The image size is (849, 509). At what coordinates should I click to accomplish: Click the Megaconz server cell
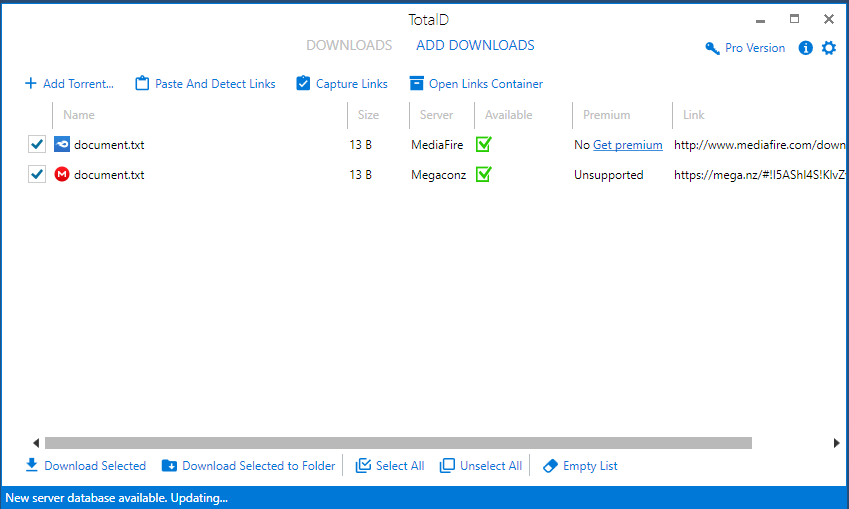pos(439,175)
